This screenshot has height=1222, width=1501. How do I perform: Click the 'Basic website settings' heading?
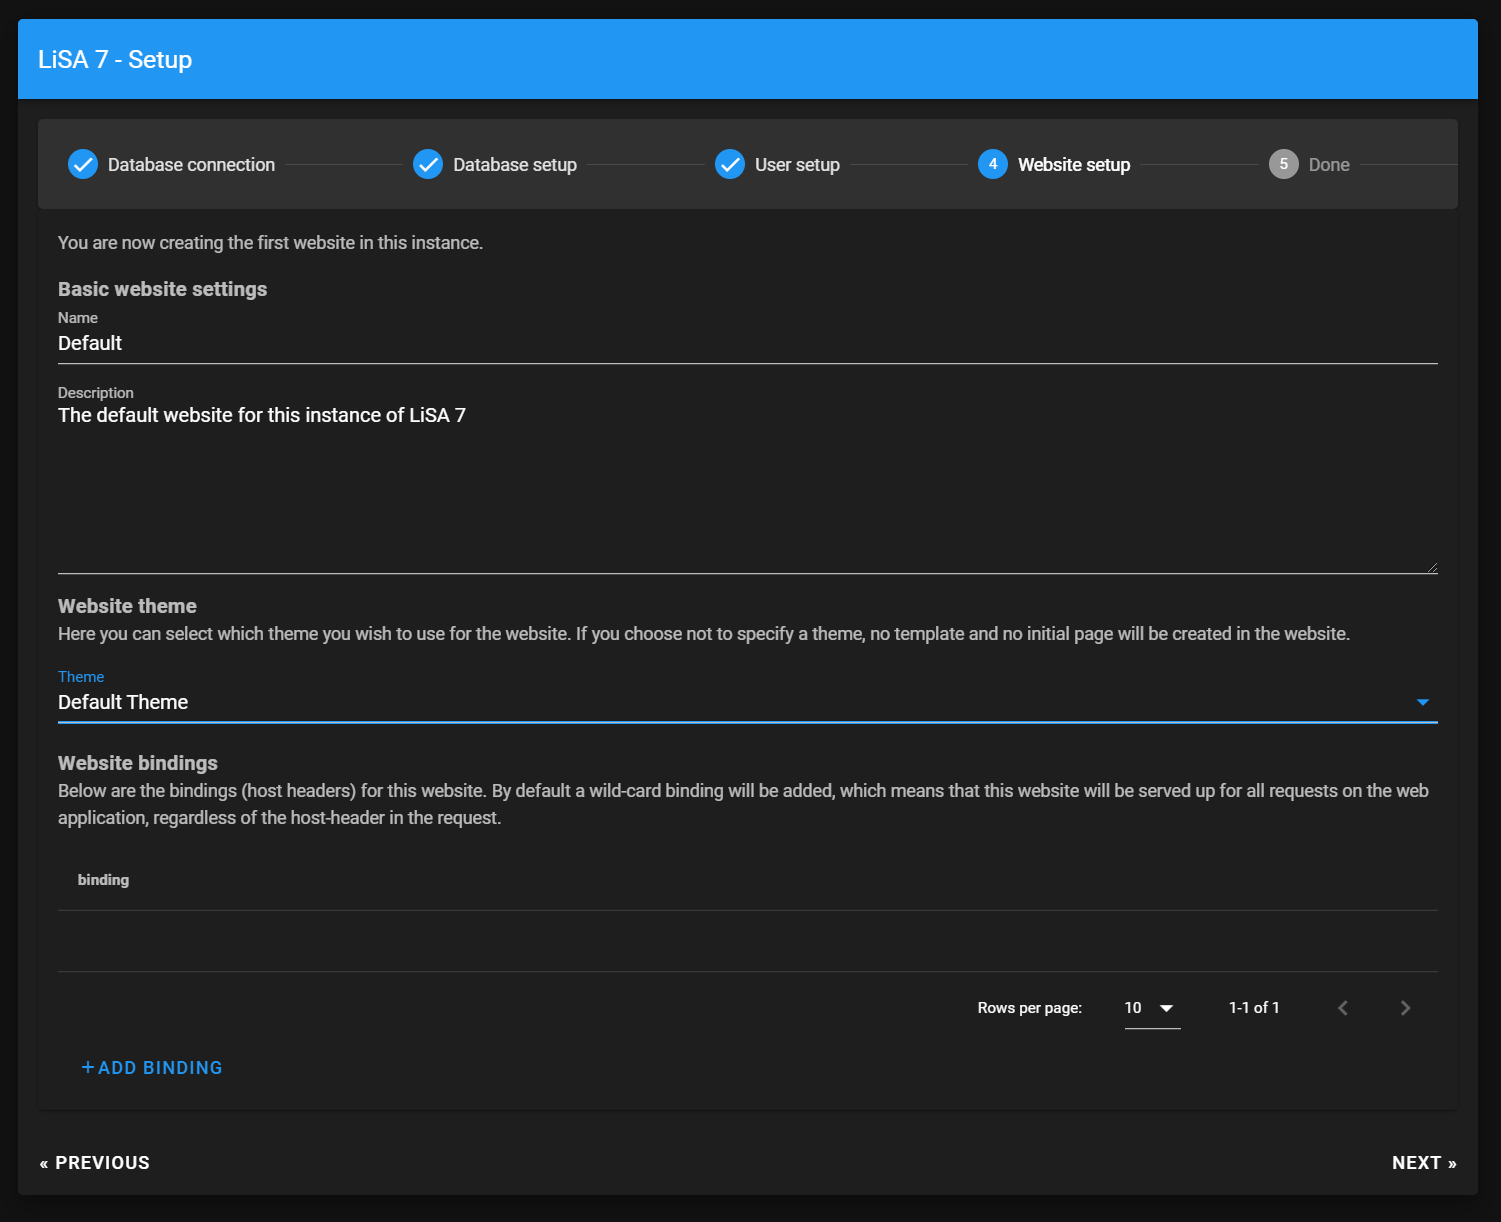(162, 289)
